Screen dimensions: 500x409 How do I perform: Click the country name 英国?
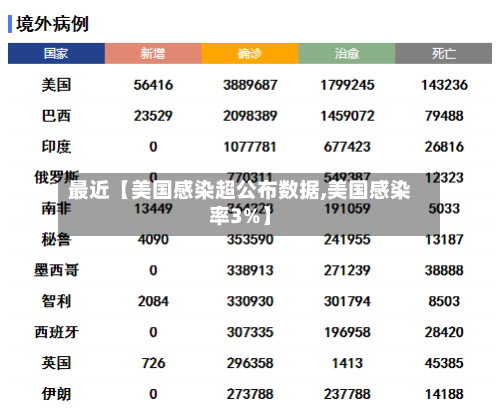point(56,363)
